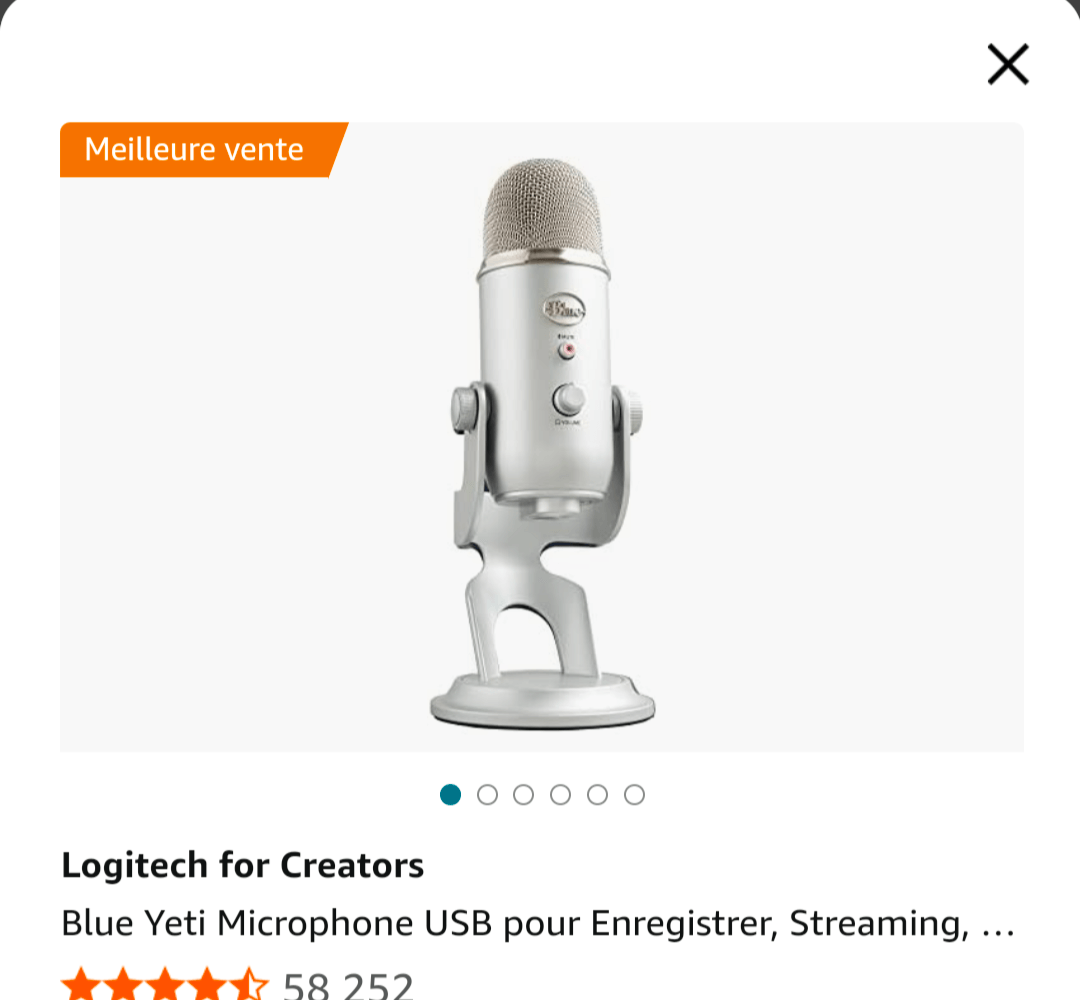Click the second orange rating star
Image resolution: width=1080 pixels, height=1000 pixels.
click(123, 983)
